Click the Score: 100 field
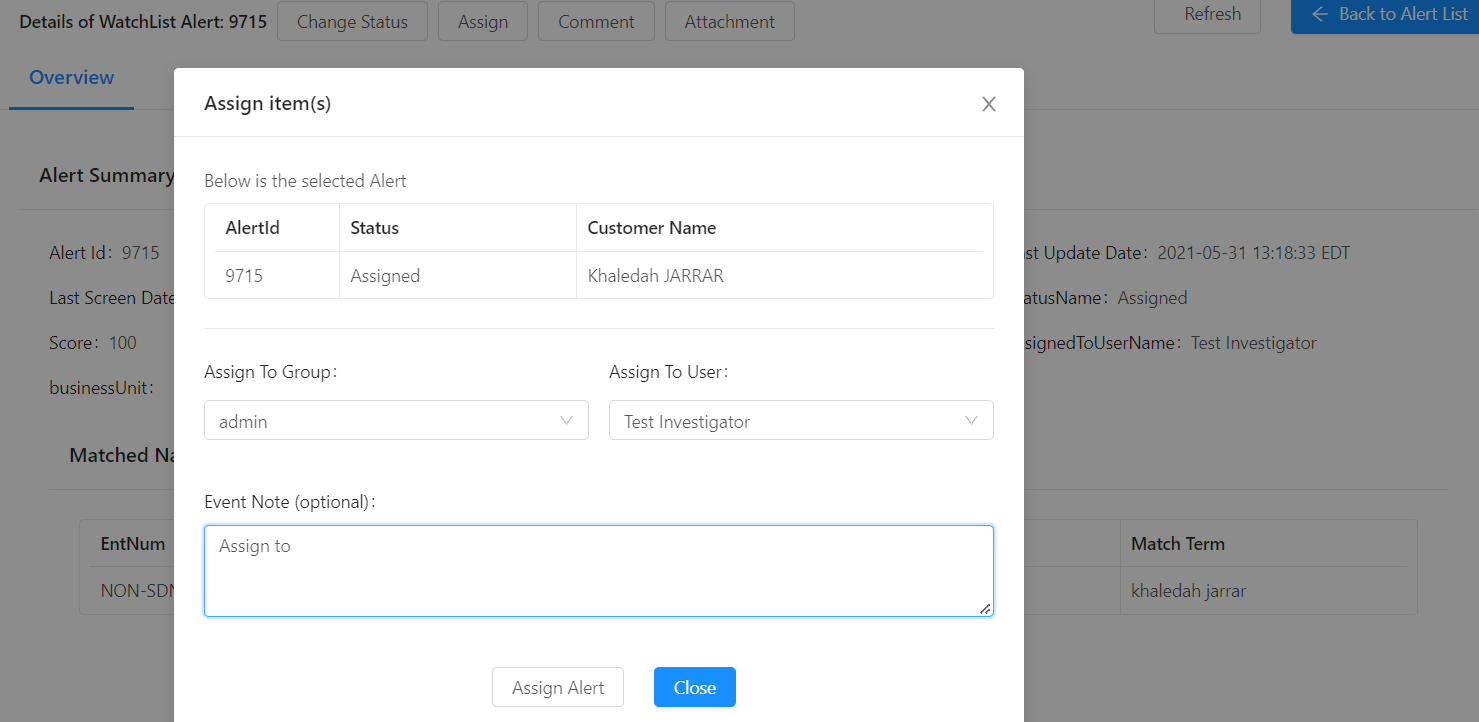The width and height of the screenshot is (1479, 722). 93,343
